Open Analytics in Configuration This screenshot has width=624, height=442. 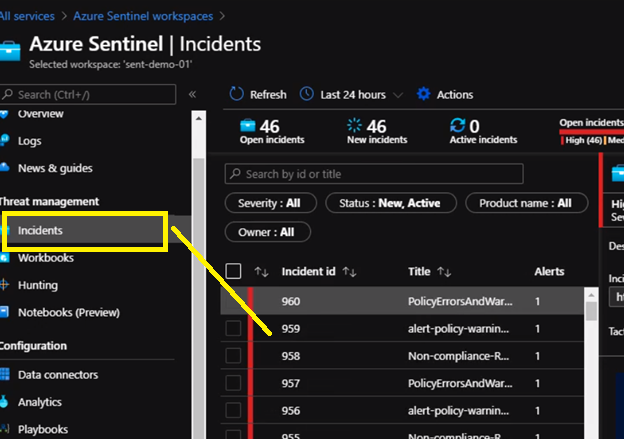(40, 402)
